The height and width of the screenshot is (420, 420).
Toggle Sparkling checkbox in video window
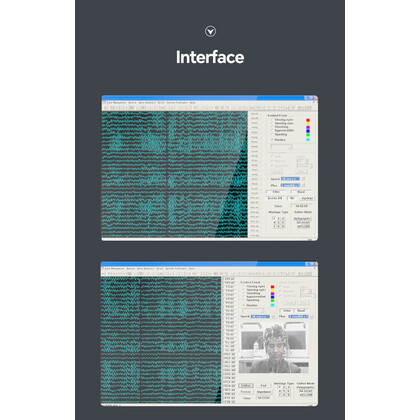(x=244, y=300)
